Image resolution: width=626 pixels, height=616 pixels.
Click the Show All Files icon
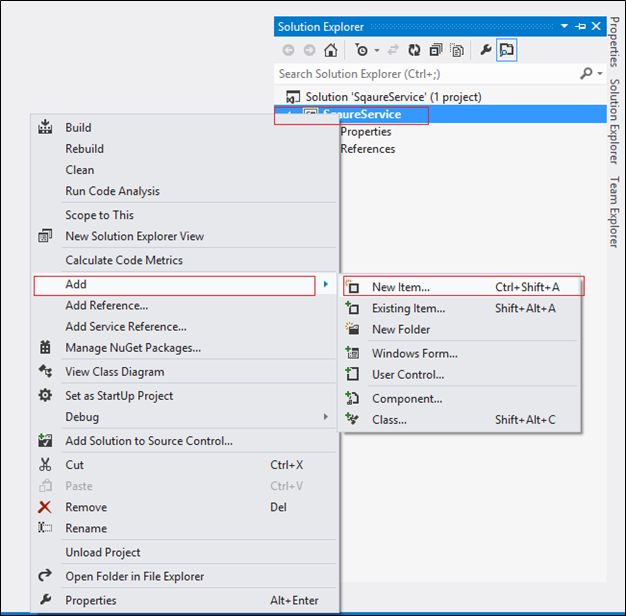[x=457, y=50]
